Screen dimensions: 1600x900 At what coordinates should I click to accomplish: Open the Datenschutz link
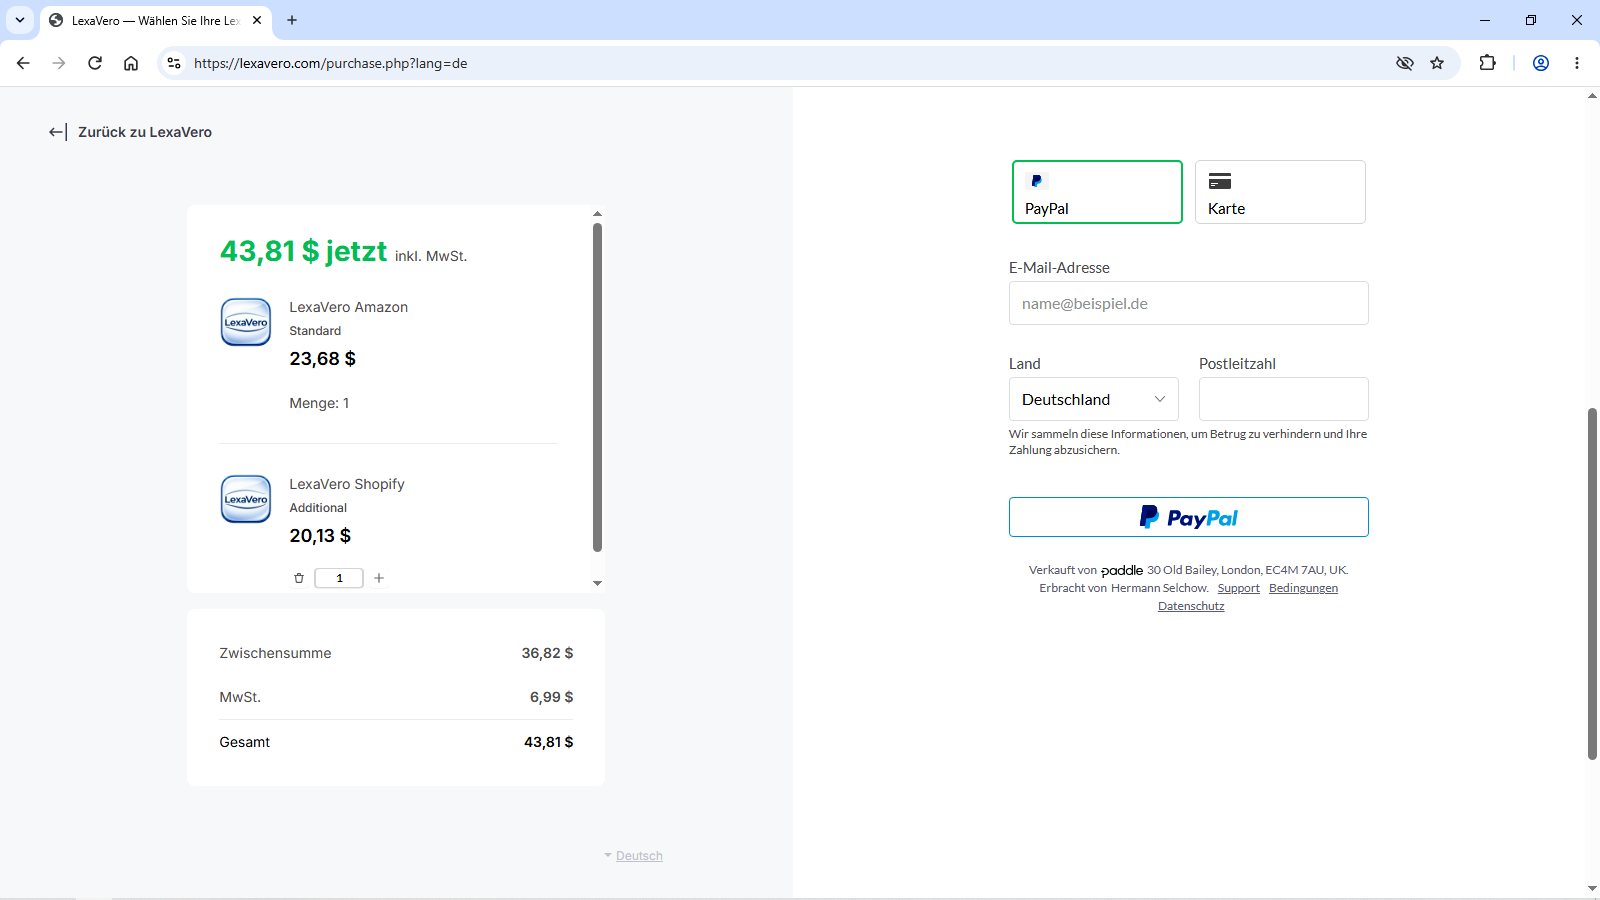point(1191,606)
